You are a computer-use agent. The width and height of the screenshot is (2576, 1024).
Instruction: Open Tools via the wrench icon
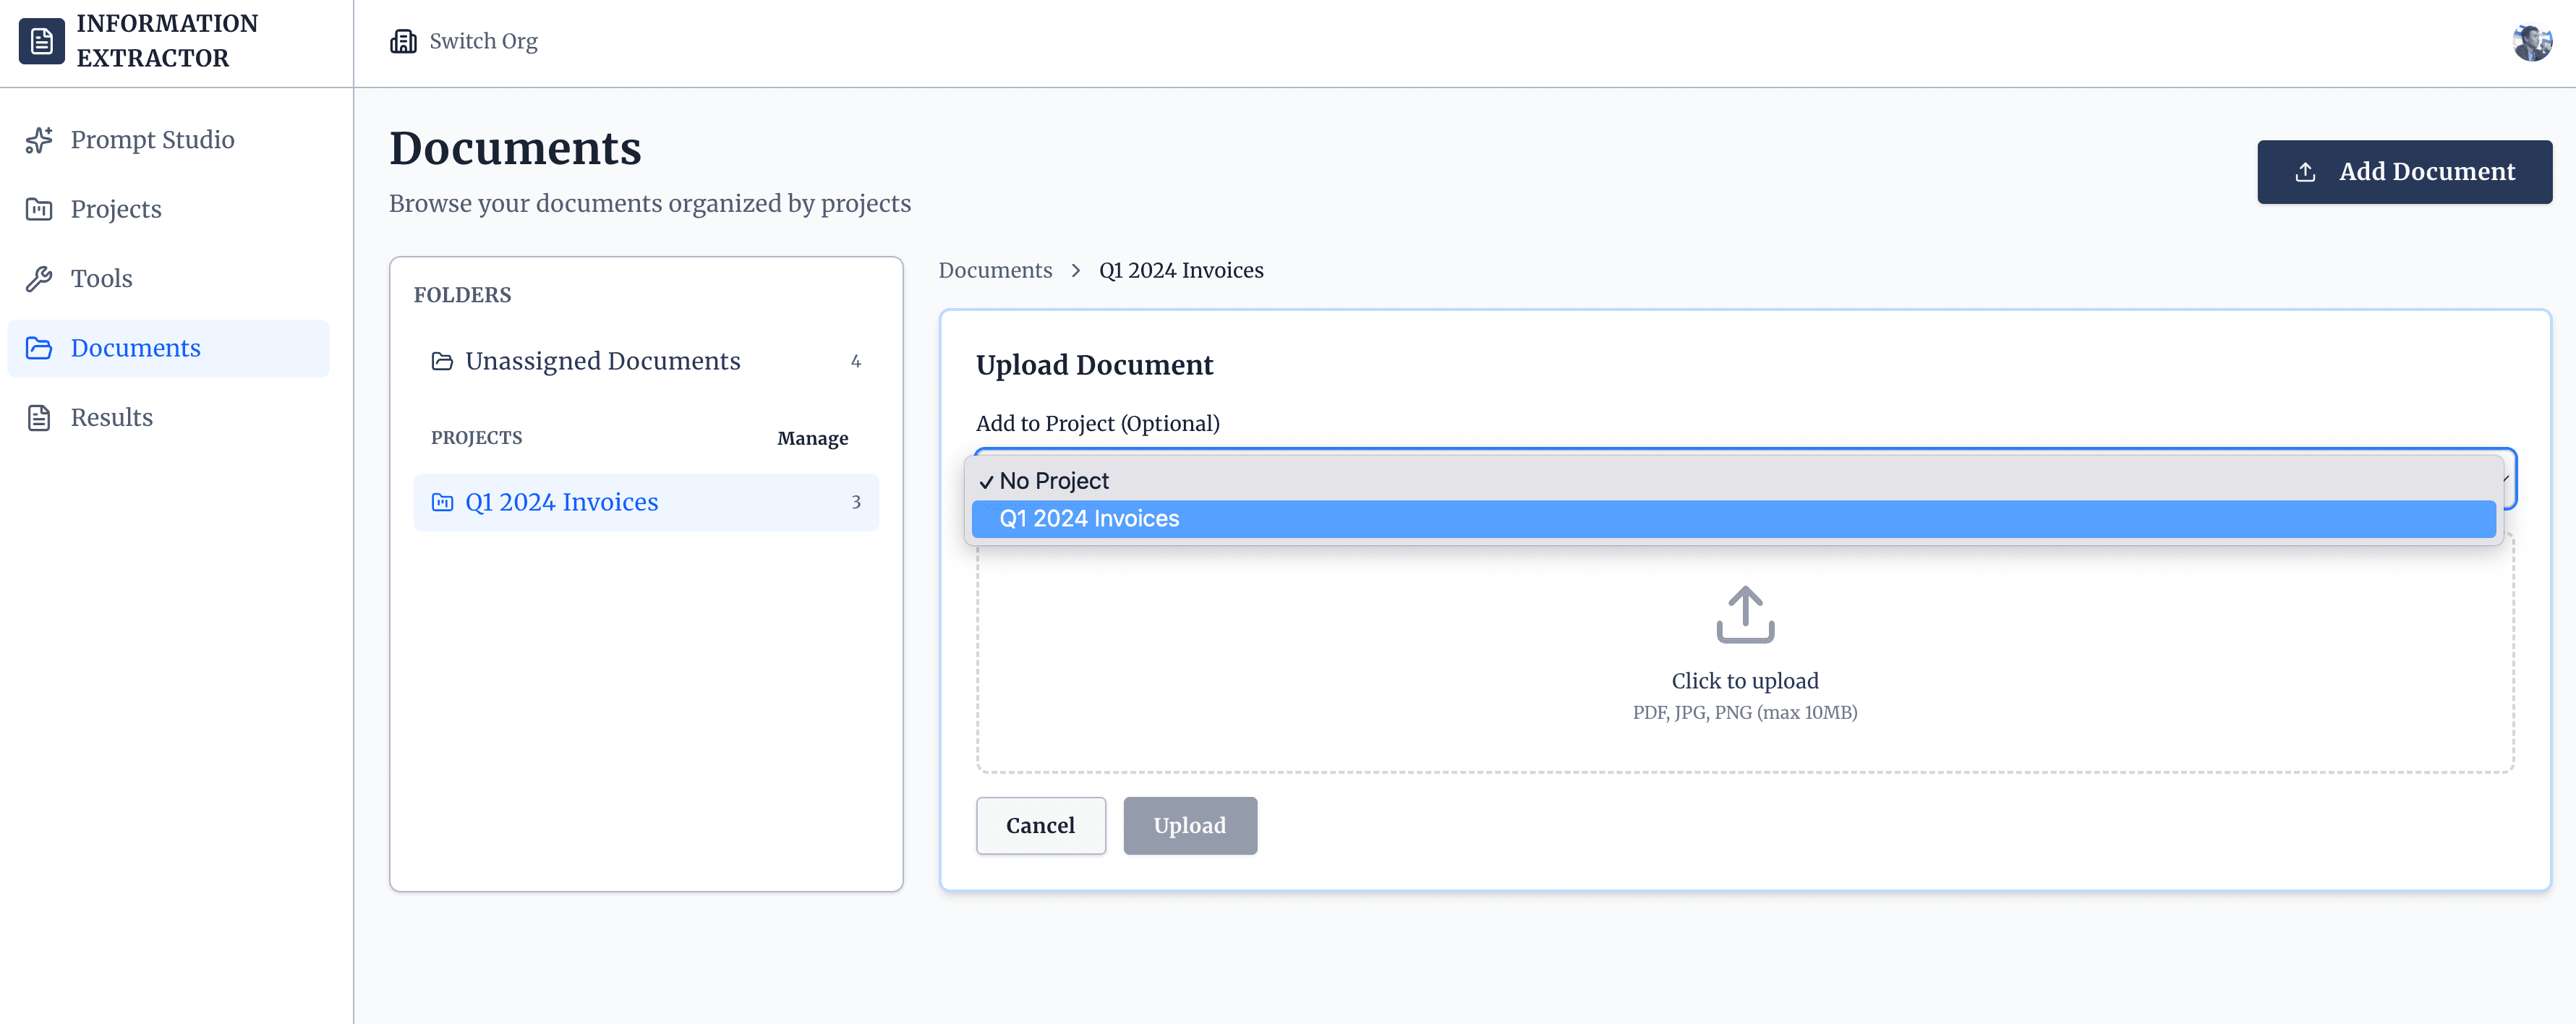38,278
